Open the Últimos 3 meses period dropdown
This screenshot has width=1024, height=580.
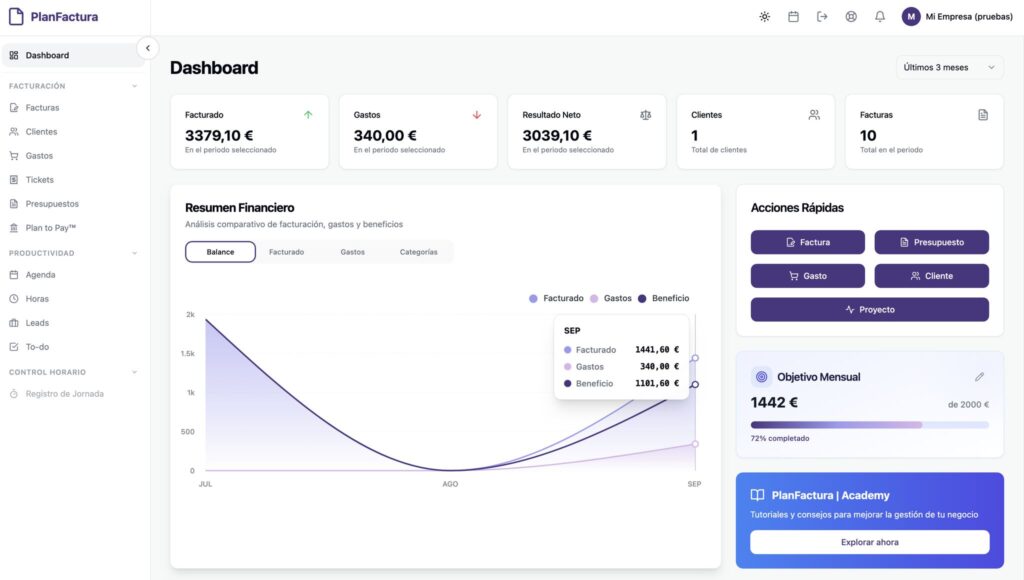pyautogui.click(x=950, y=67)
